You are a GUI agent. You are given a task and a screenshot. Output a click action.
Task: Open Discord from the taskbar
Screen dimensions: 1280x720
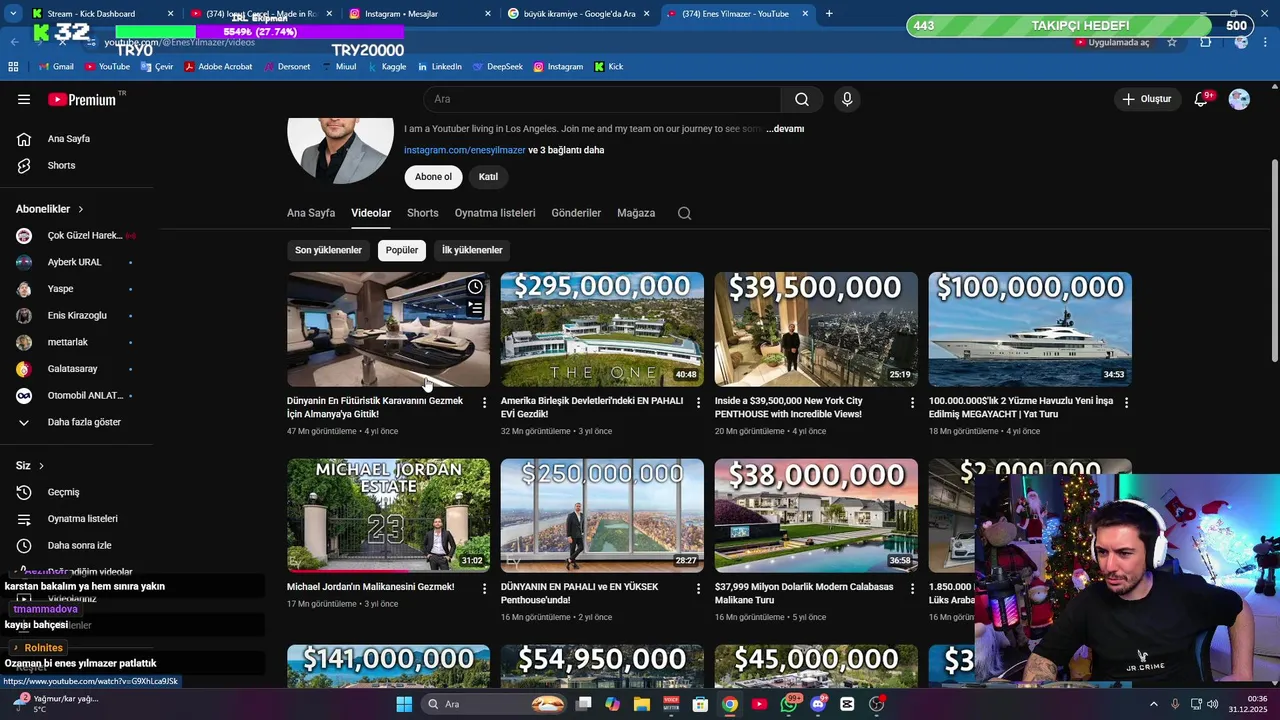[819, 704]
